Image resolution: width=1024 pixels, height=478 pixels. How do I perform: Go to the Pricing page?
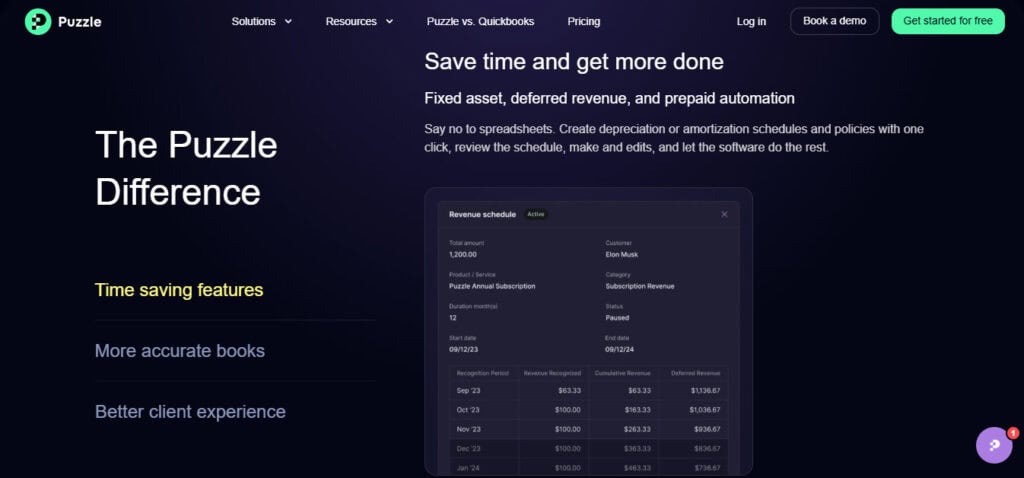pyautogui.click(x=583, y=22)
